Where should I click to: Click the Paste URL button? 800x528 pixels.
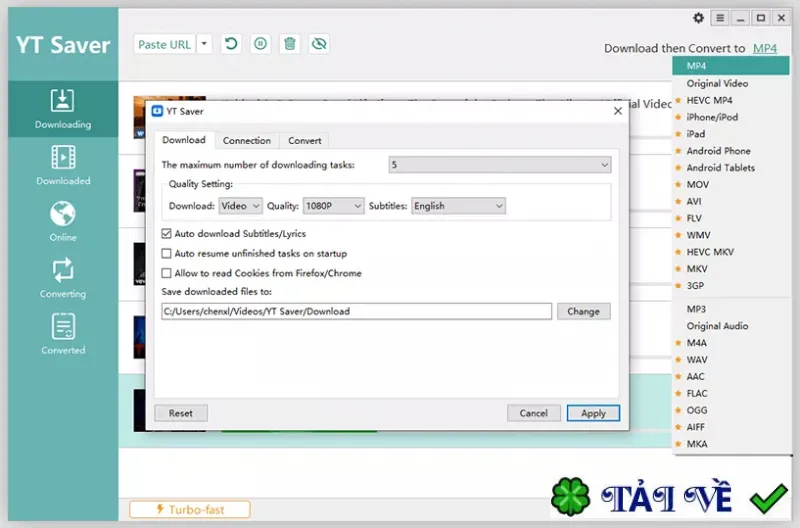pyautogui.click(x=164, y=44)
